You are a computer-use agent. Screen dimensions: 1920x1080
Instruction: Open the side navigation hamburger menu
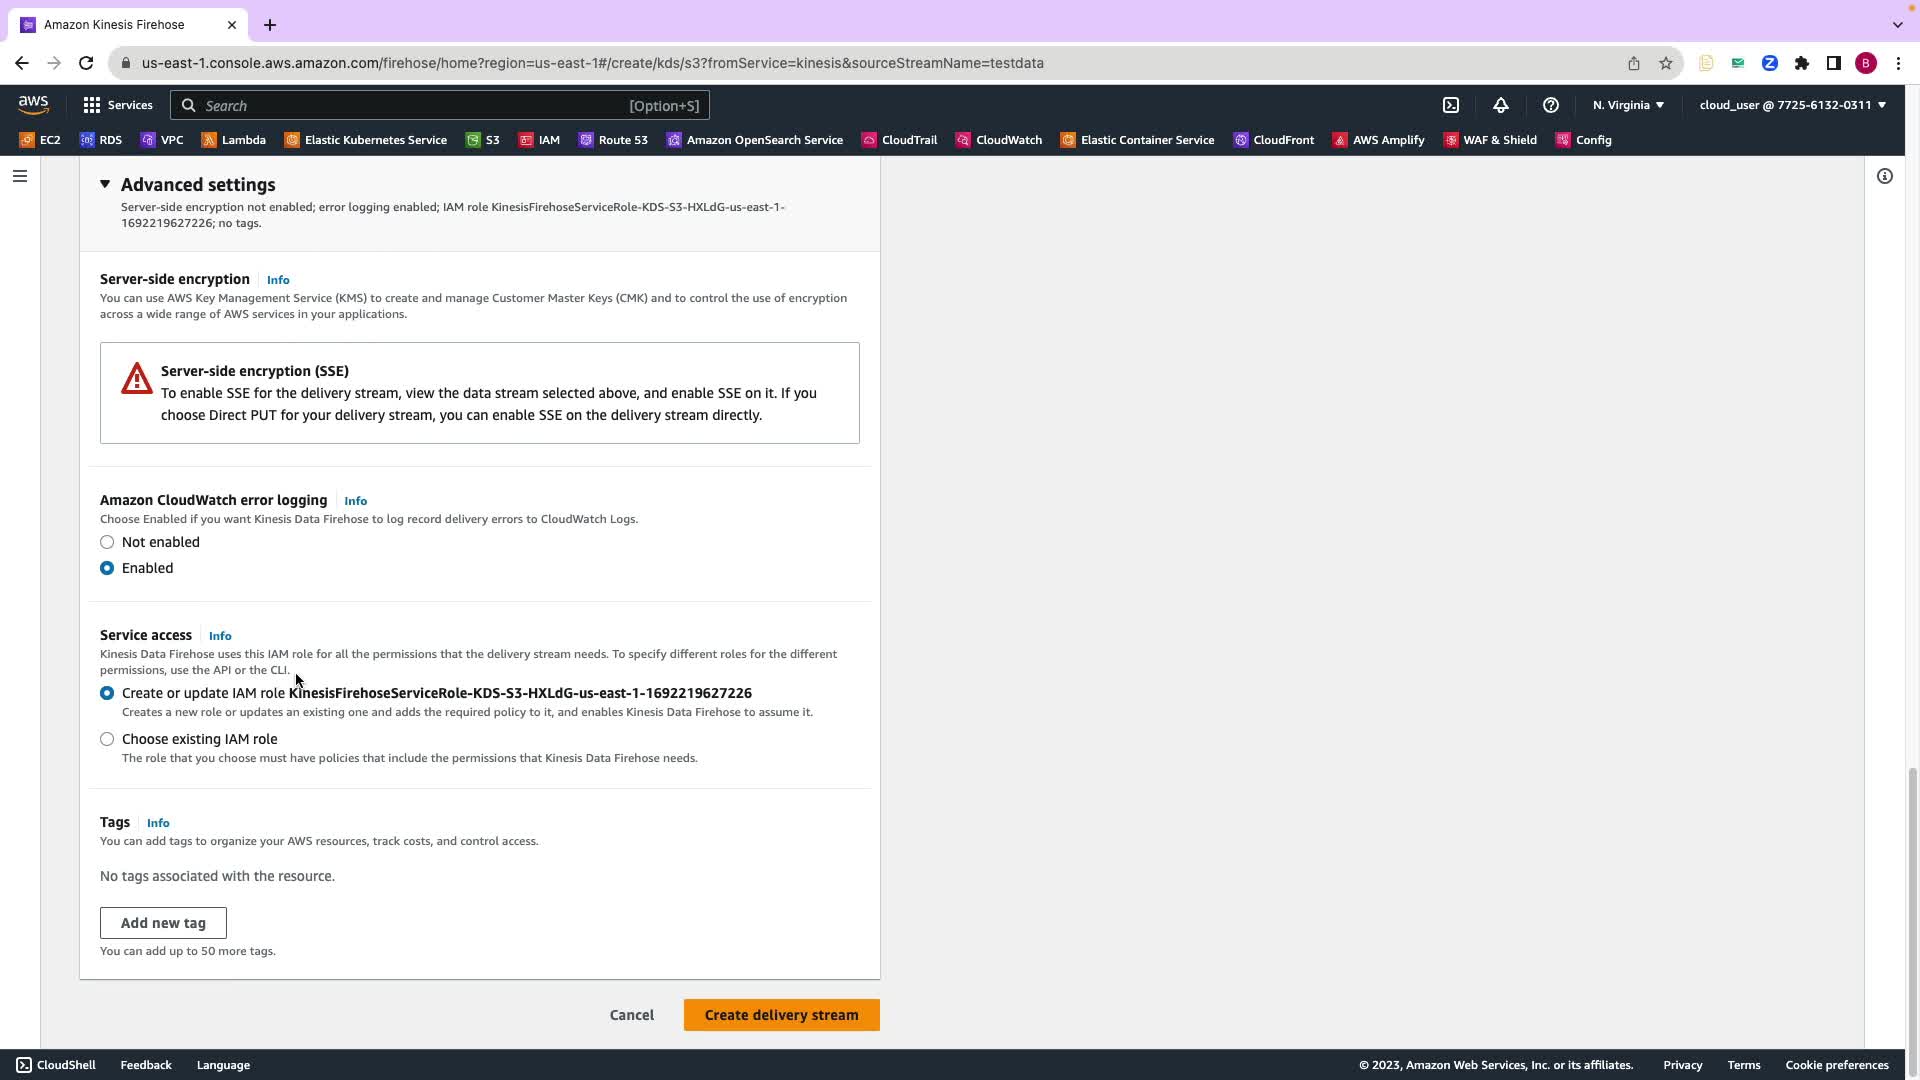pyautogui.click(x=20, y=176)
